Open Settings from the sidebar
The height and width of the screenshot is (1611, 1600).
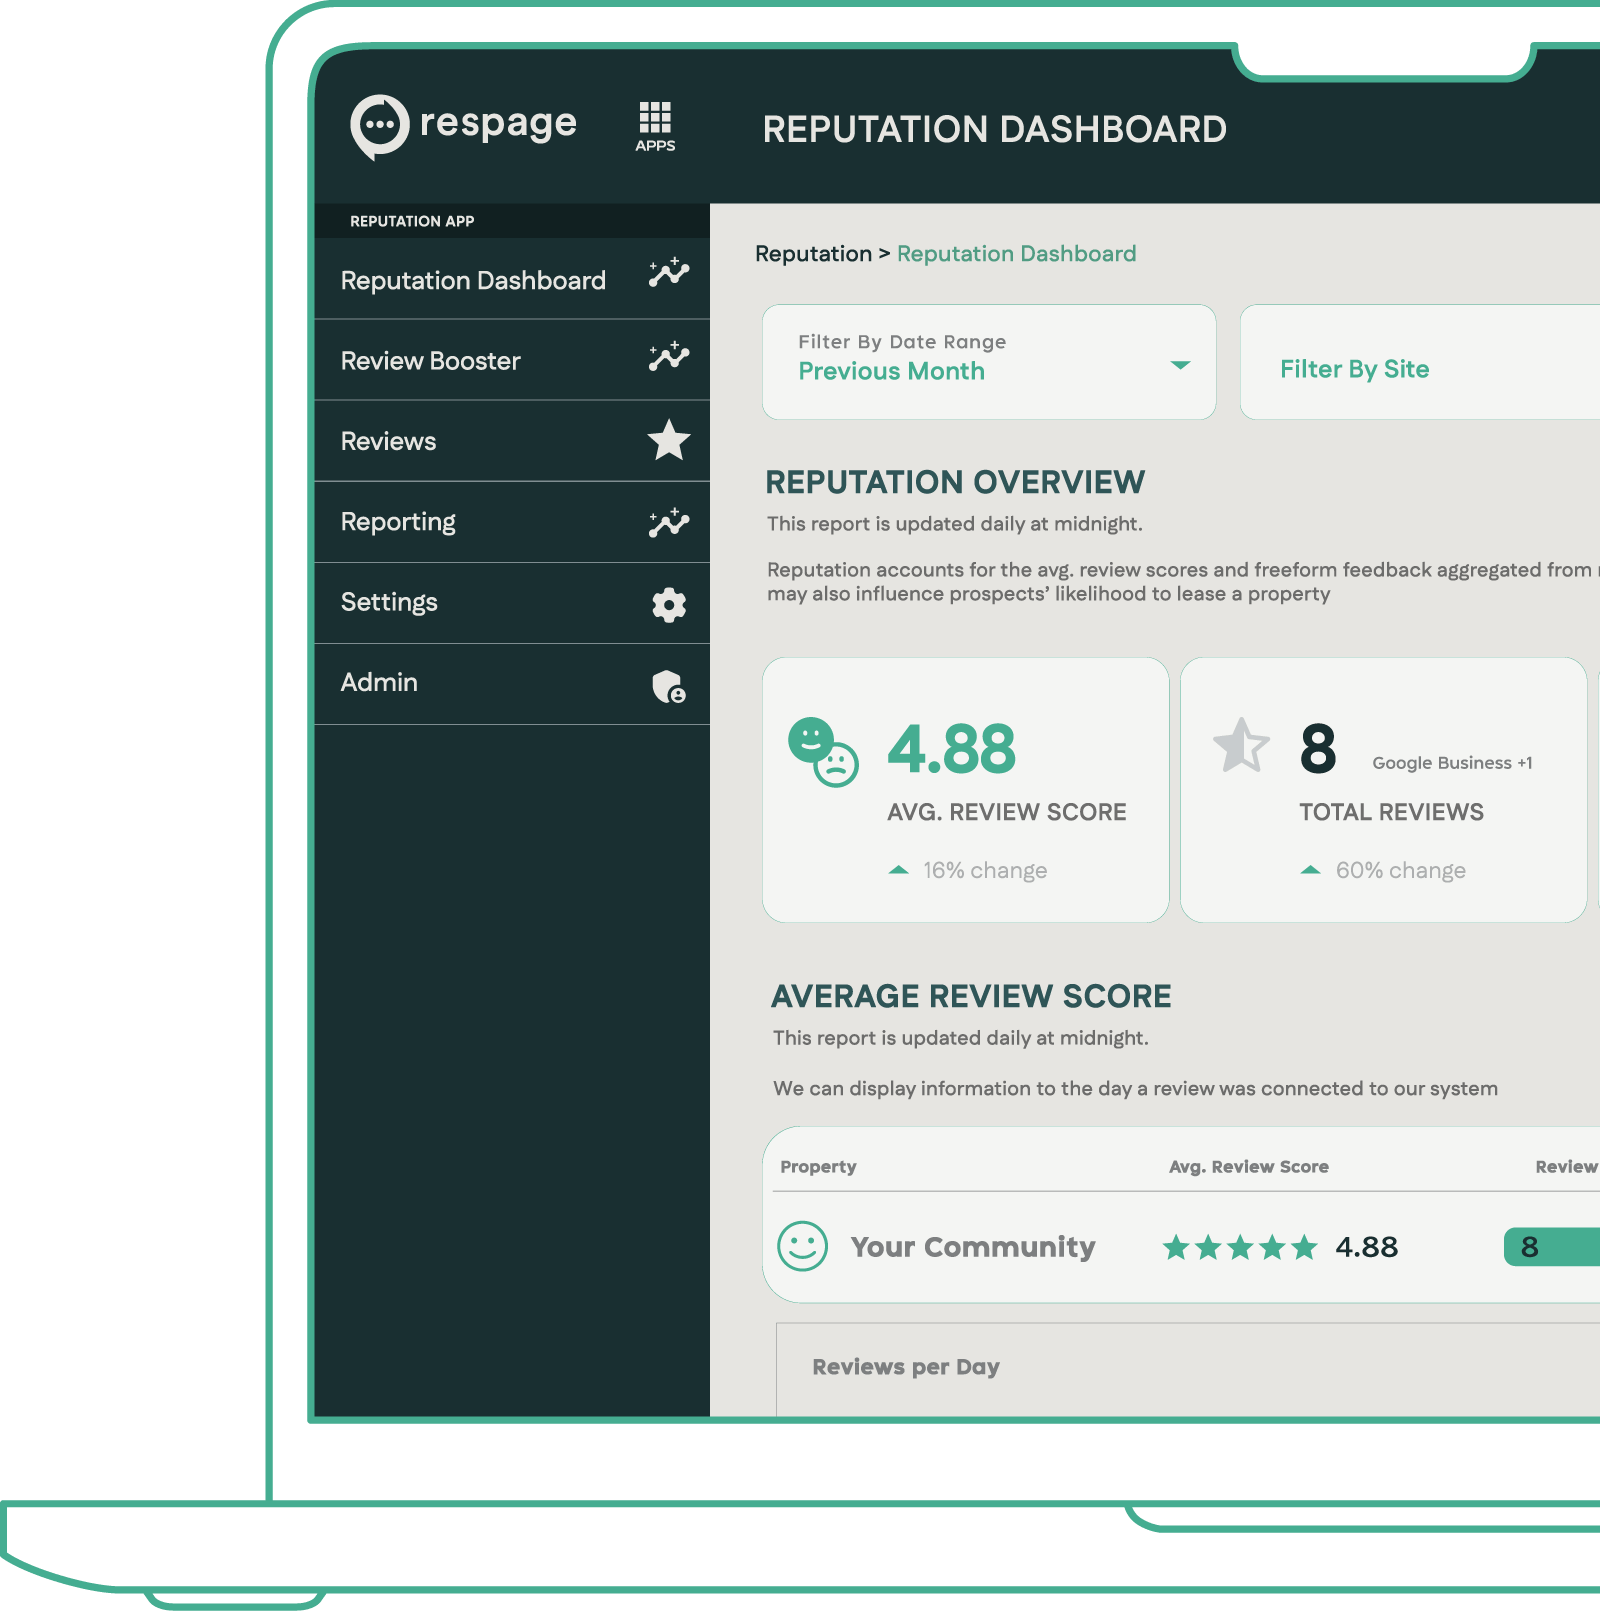512,603
